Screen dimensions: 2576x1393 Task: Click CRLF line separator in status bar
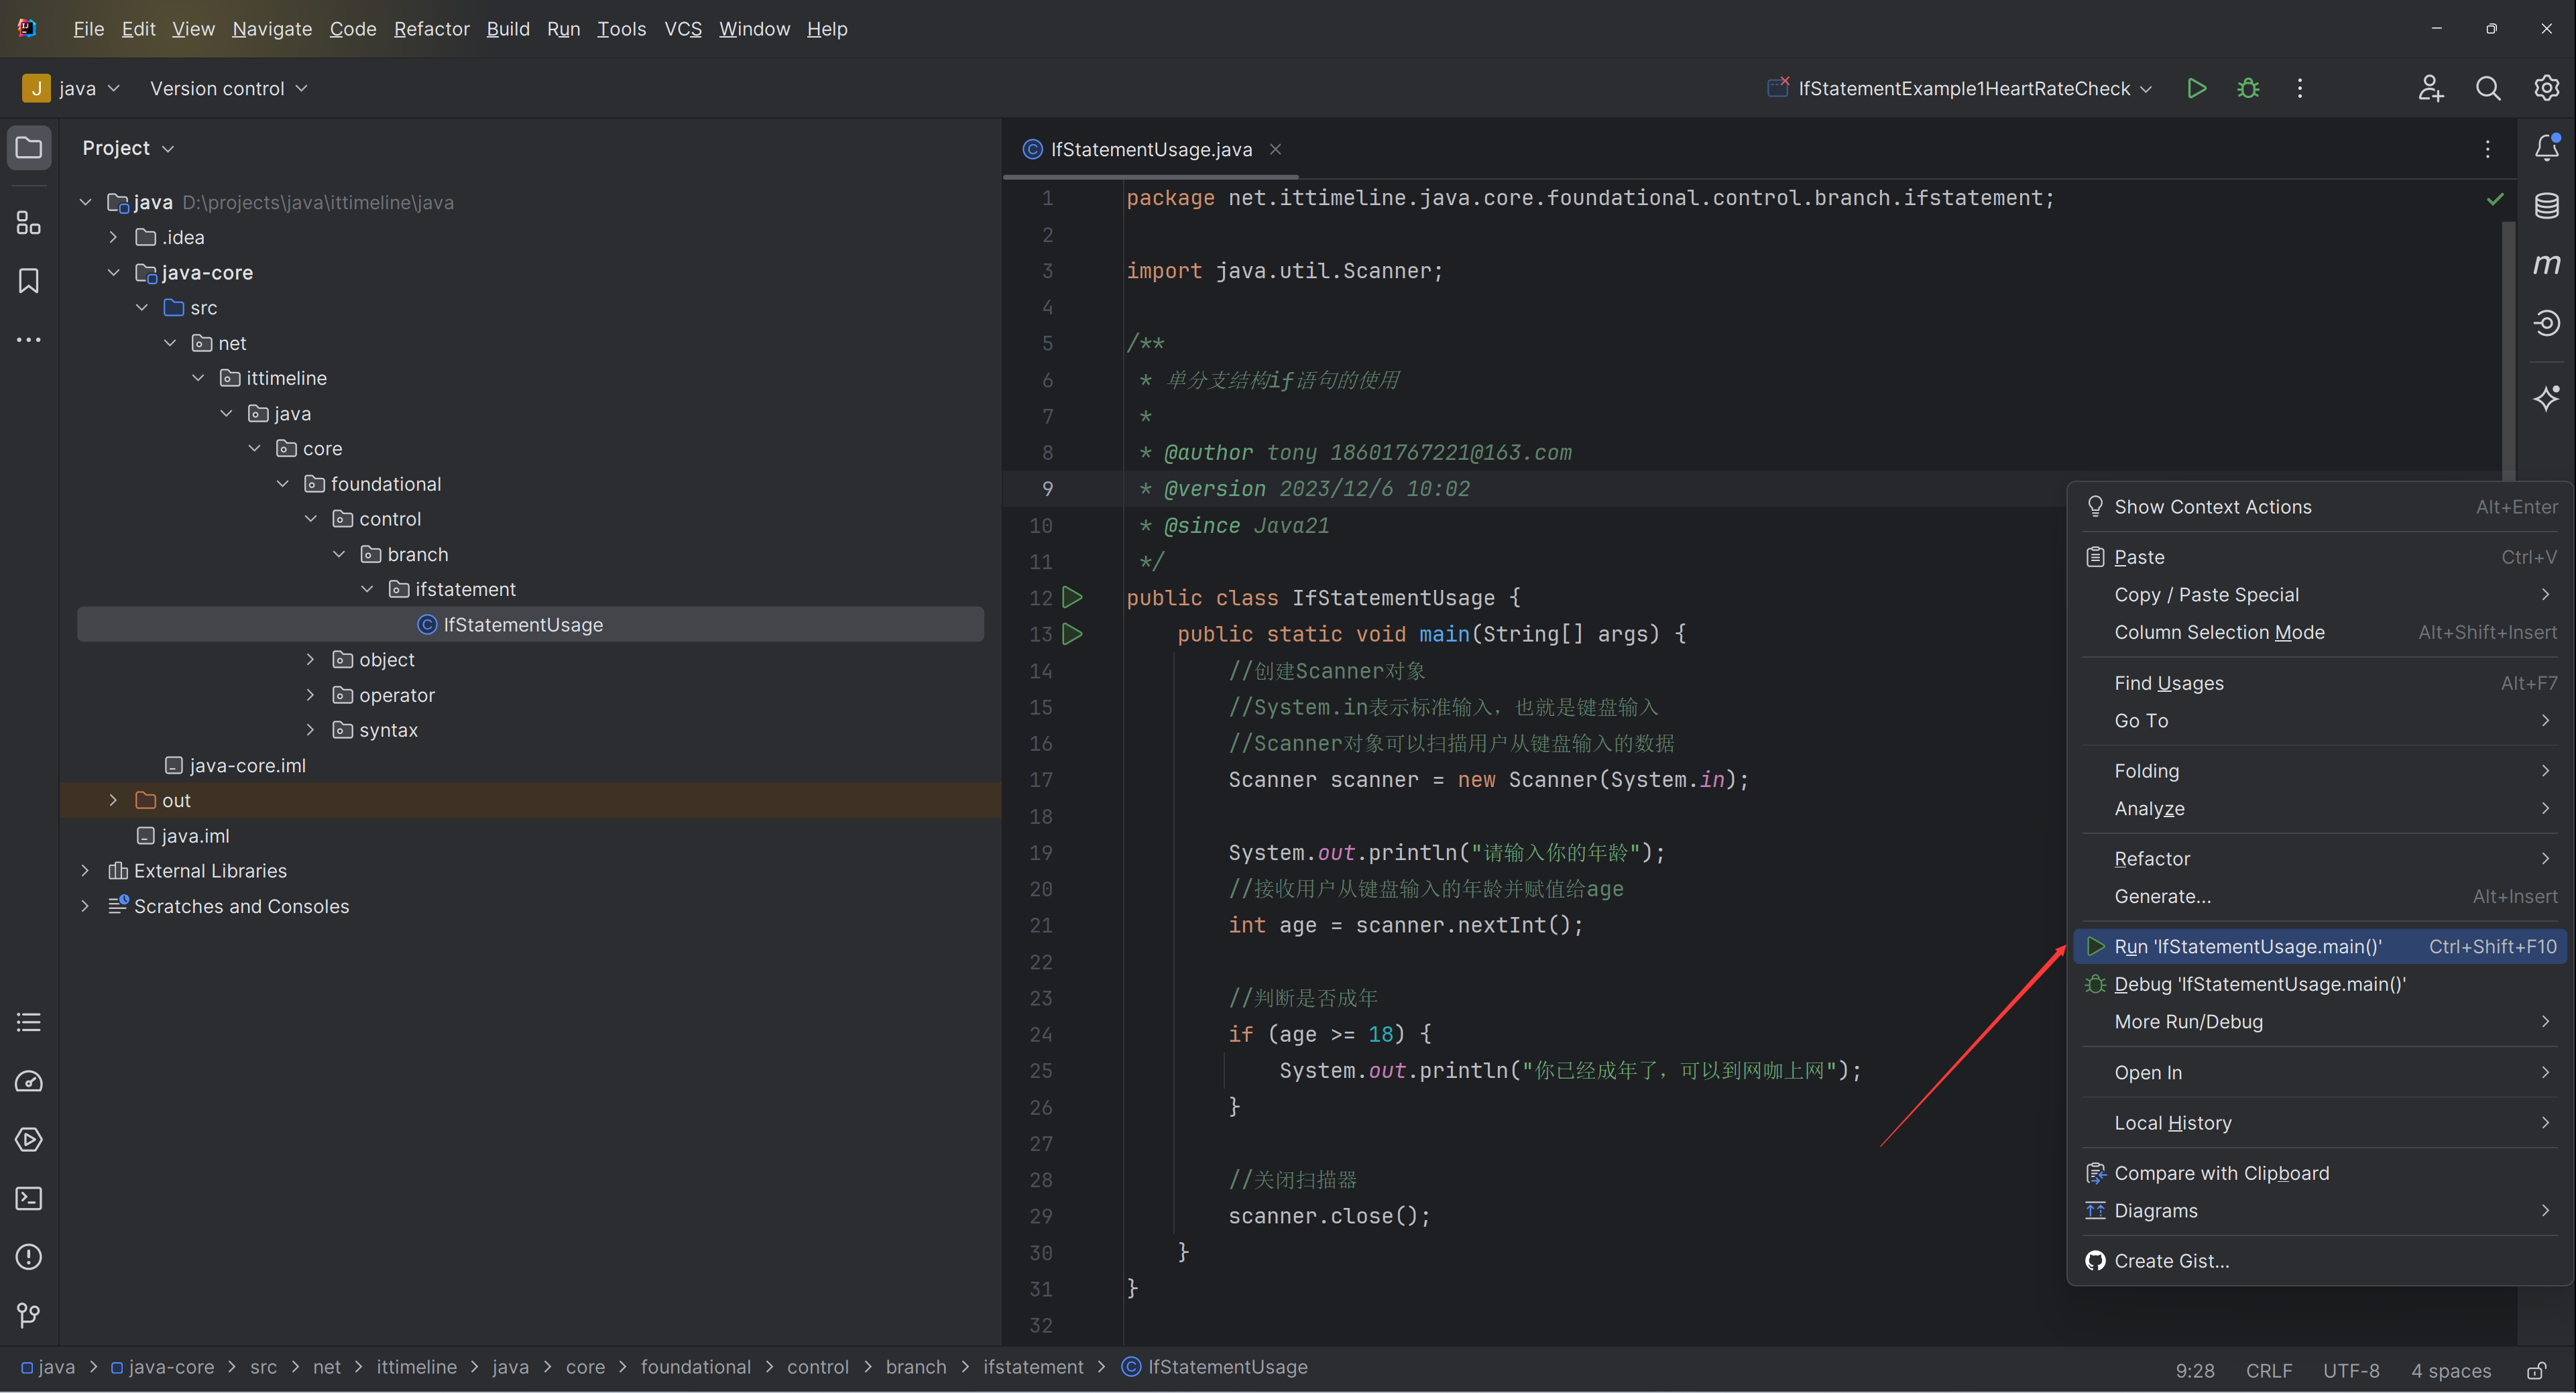[2268, 1370]
